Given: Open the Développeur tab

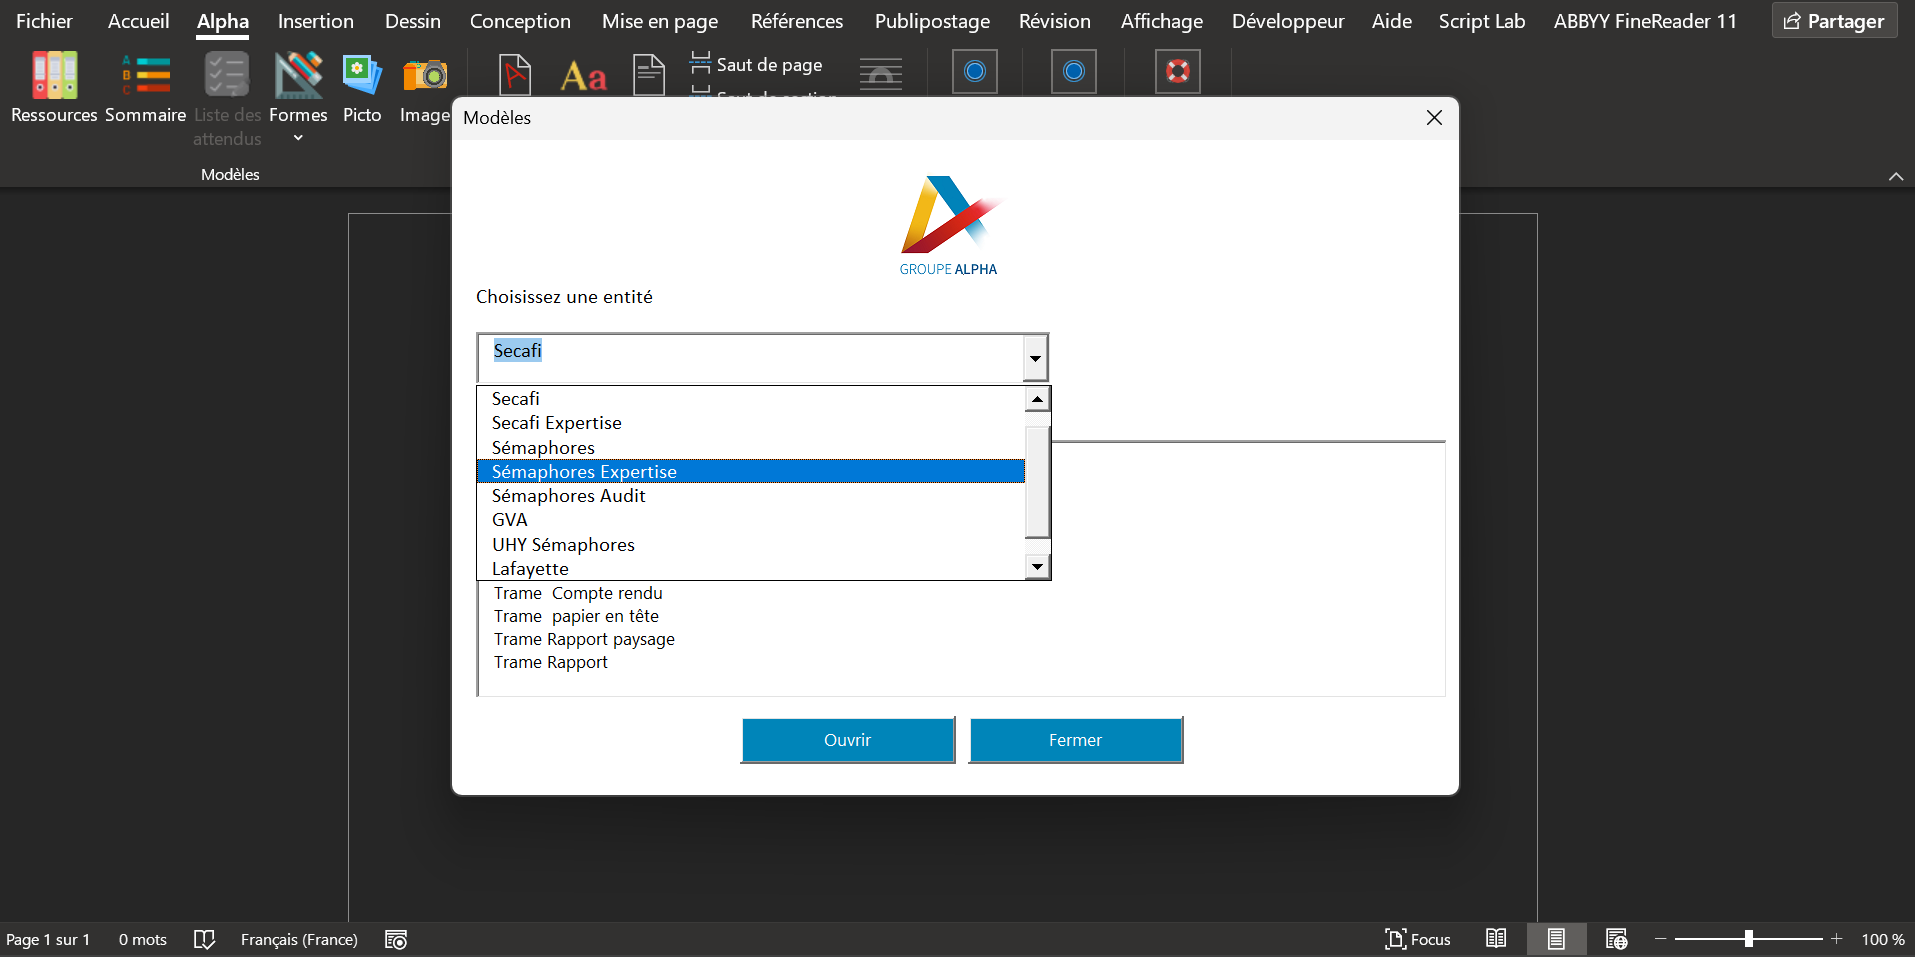Looking at the screenshot, I should click(x=1288, y=21).
